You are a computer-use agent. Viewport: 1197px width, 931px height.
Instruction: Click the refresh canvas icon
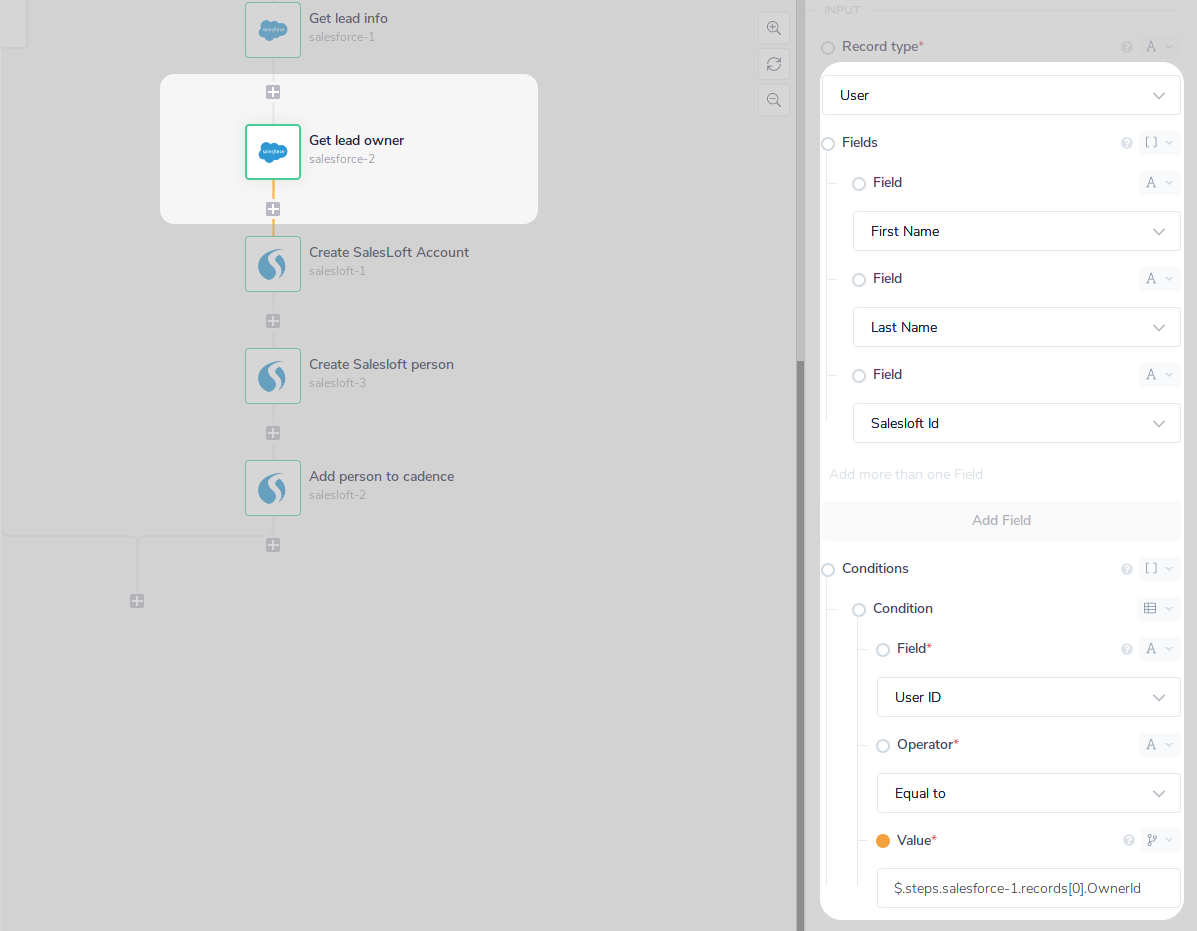pyautogui.click(x=773, y=64)
